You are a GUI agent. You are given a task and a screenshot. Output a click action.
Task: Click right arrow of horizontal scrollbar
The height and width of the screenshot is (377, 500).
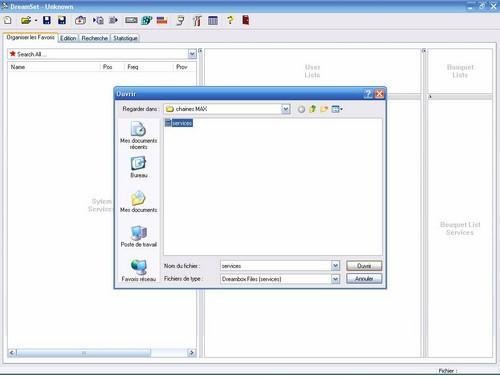(x=192, y=353)
